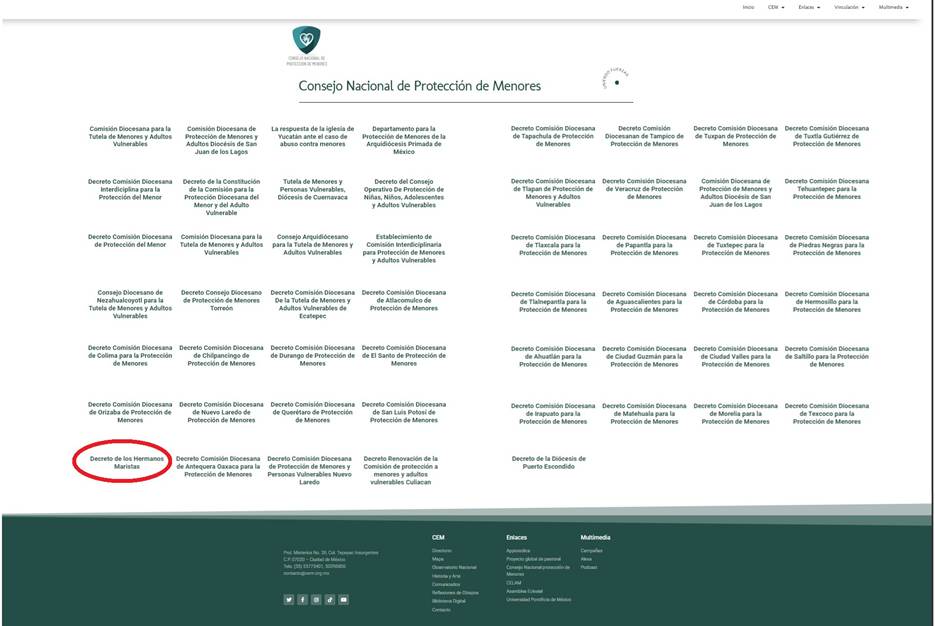Open the Multimedia dropdown in top navigation
The width and height of the screenshot is (935, 626).
coord(893,7)
